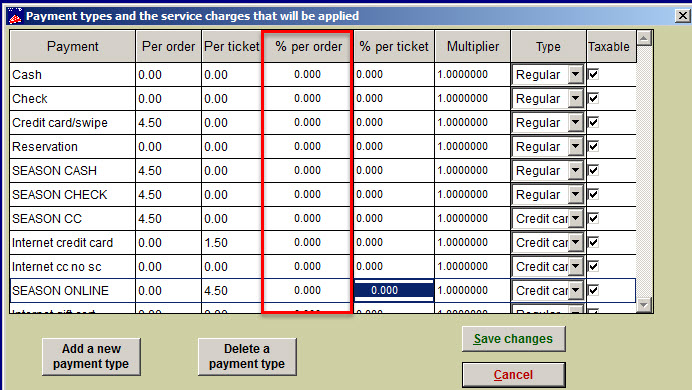Toggle Taxable for SEASON CASH row
692x390 pixels.
tap(594, 170)
